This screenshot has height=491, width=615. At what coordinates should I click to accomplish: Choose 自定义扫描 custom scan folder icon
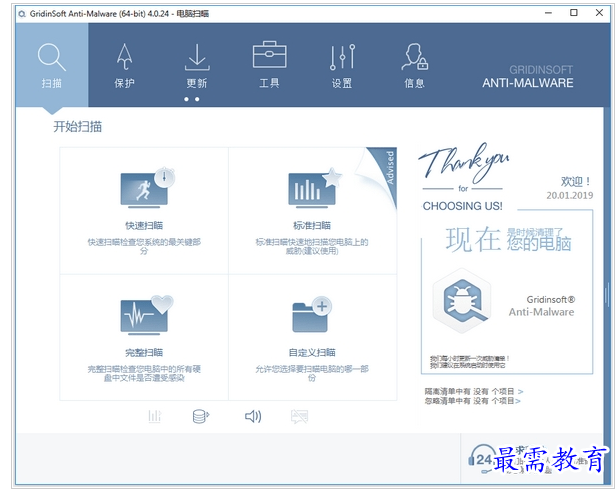(x=312, y=314)
